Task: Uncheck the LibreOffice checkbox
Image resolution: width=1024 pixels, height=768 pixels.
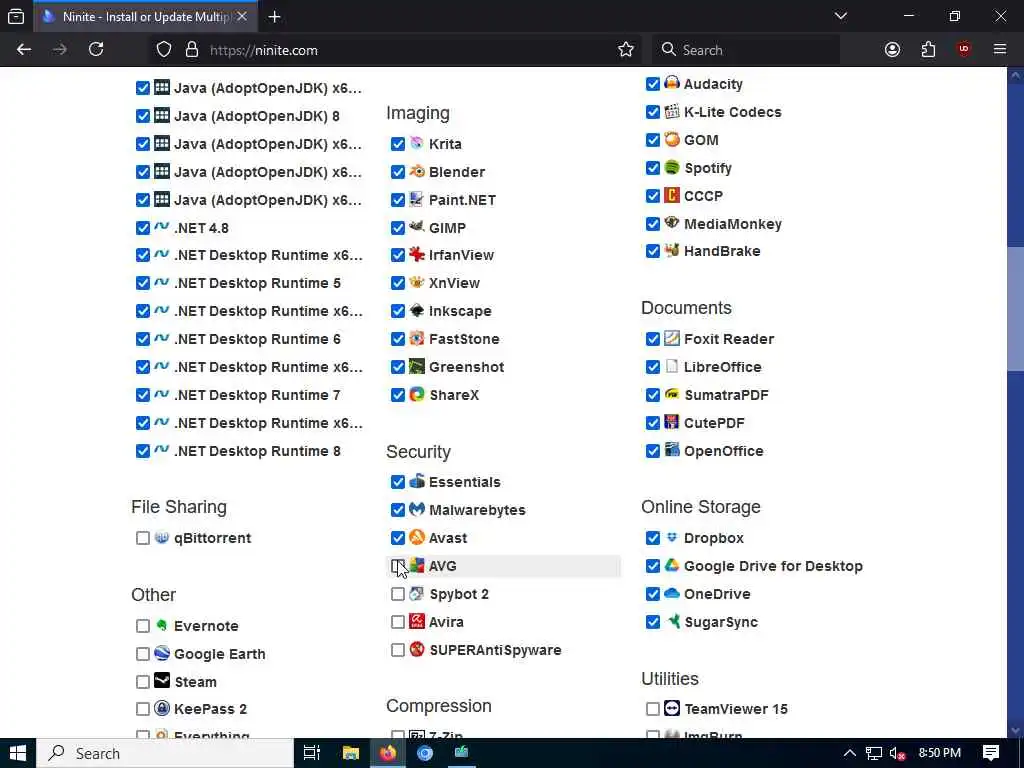Action: (x=652, y=366)
